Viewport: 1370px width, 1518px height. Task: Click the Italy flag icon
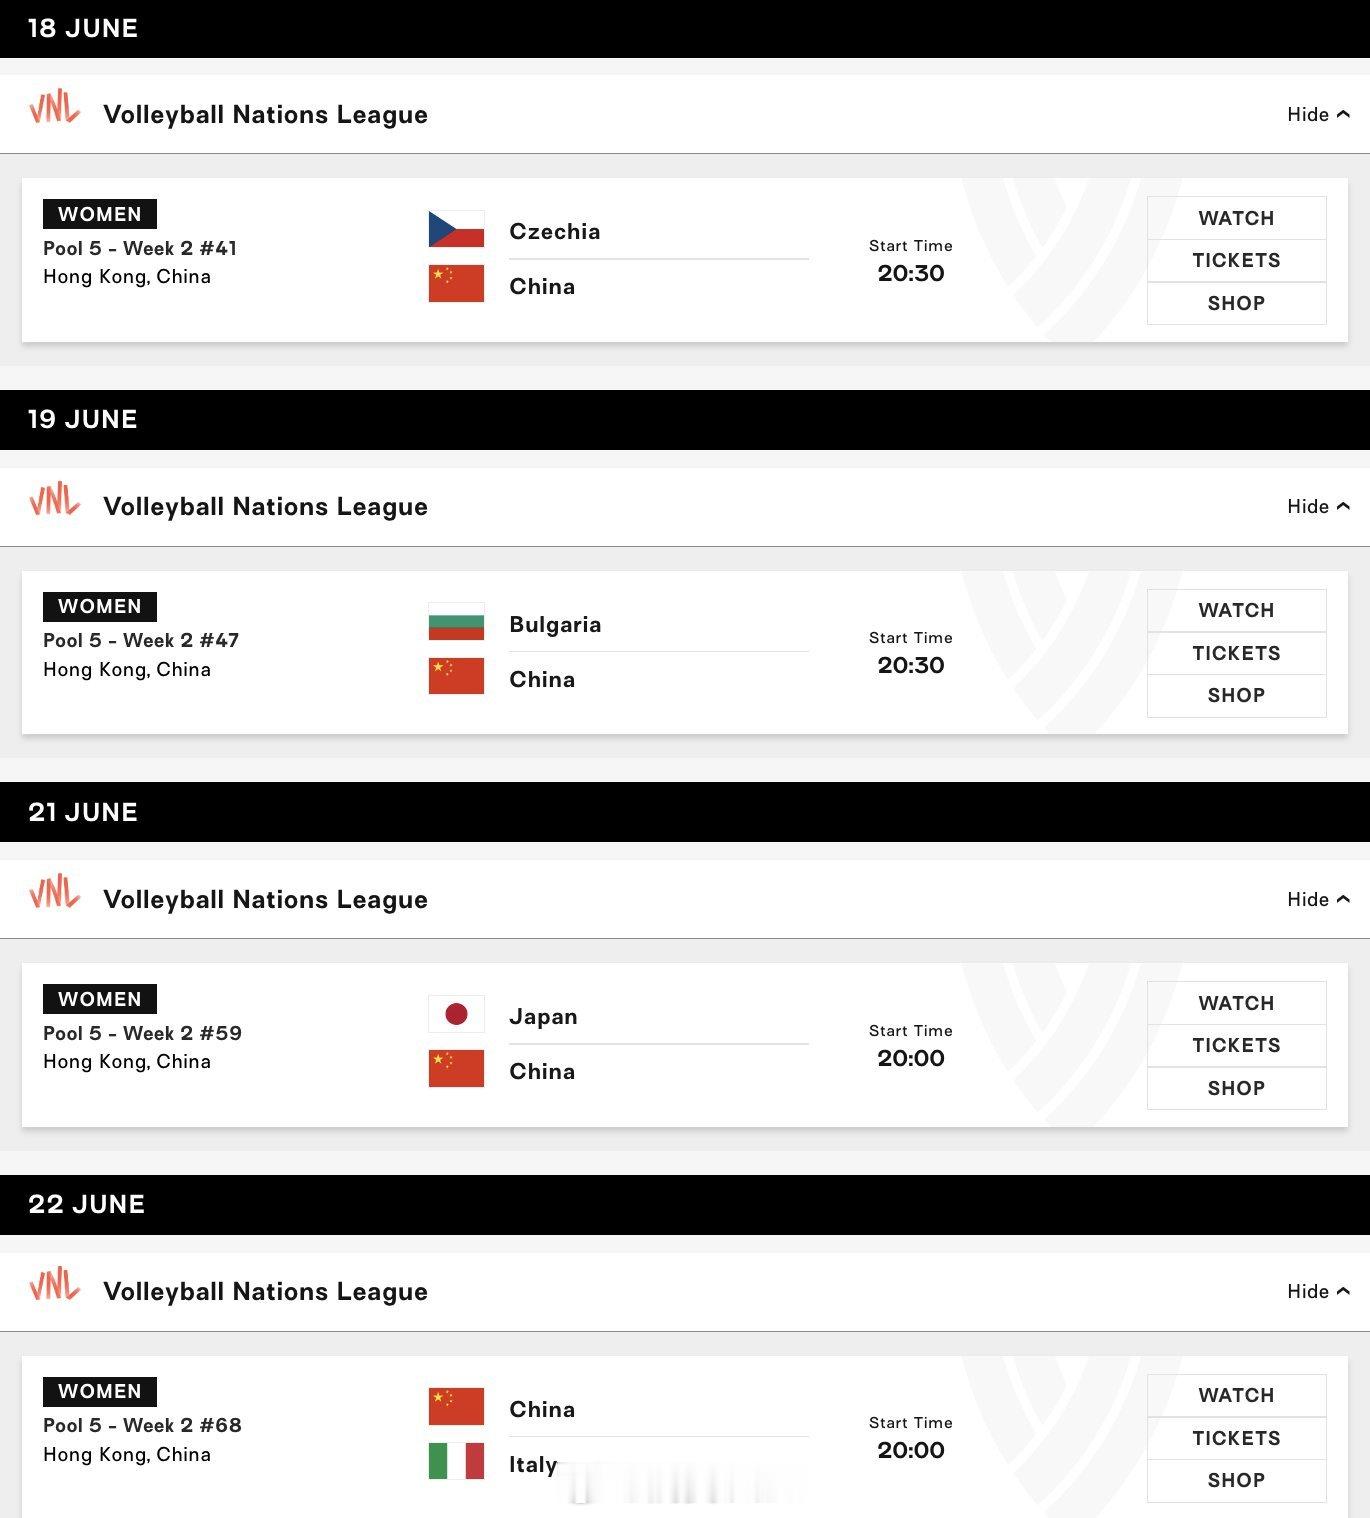[x=456, y=1461]
